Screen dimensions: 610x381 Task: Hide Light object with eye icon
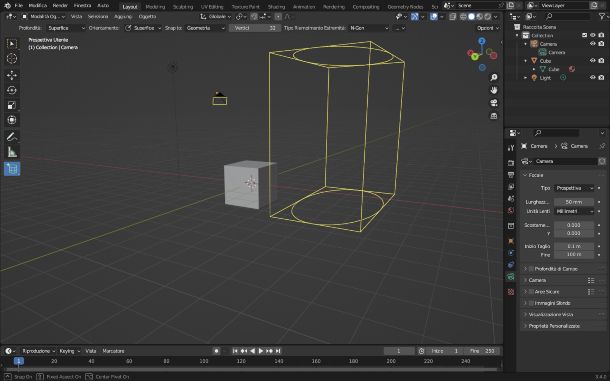[592, 78]
